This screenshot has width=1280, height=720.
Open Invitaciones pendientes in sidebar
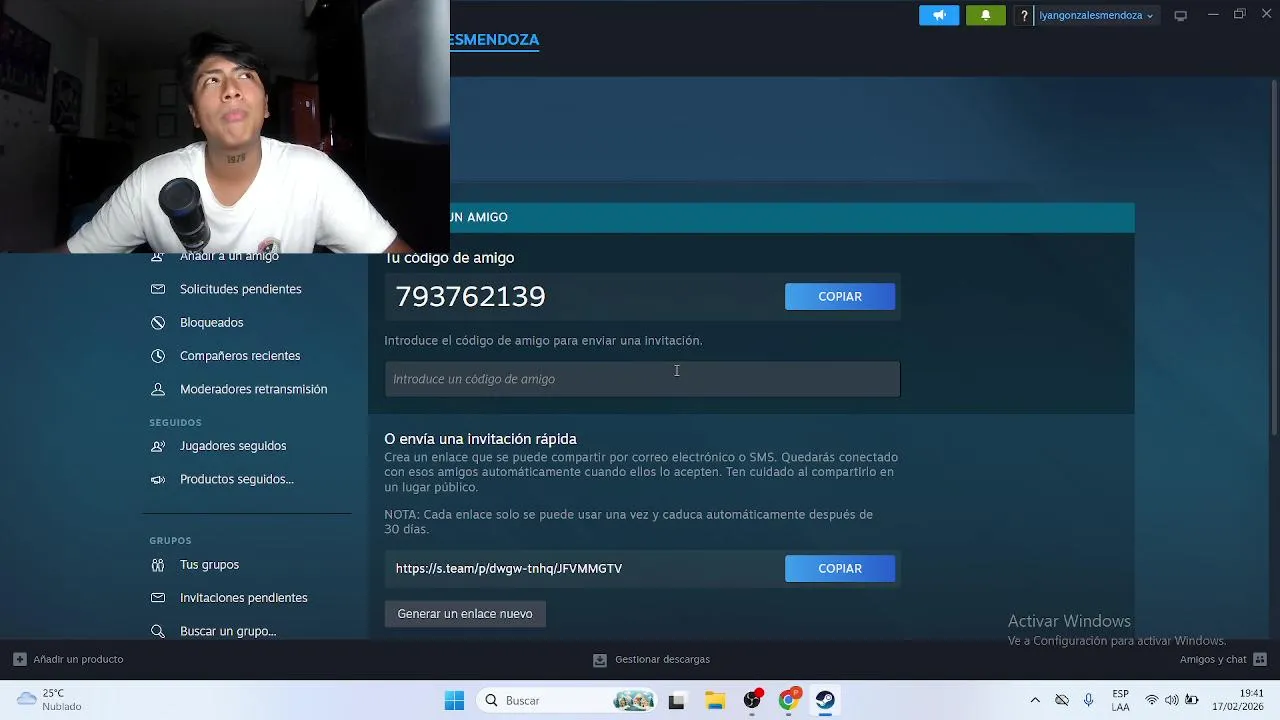tap(244, 598)
